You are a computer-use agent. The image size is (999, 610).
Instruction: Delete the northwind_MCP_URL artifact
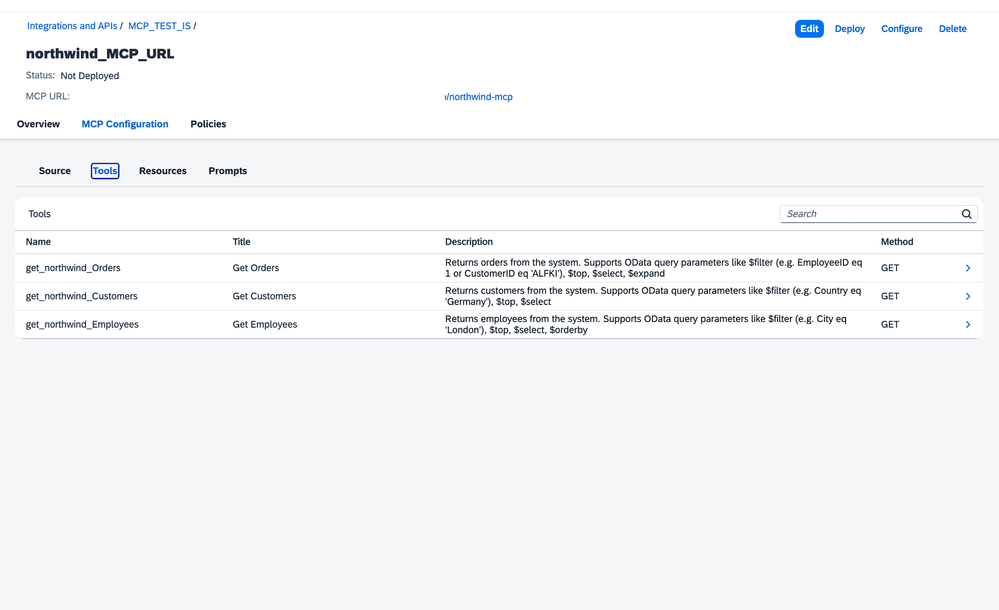pyautogui.click(x=952, y=29)
